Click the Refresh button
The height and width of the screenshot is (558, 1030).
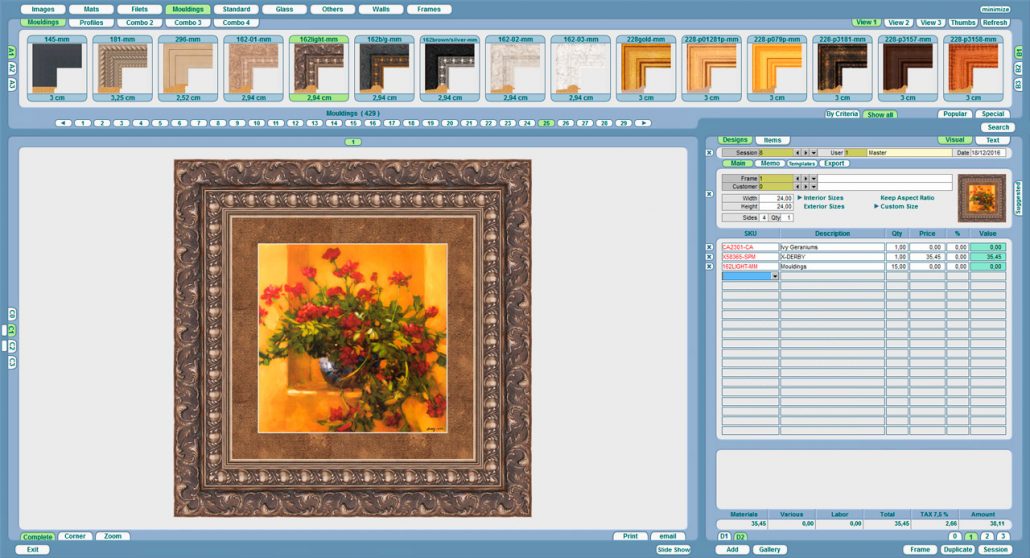click(995, 22)
